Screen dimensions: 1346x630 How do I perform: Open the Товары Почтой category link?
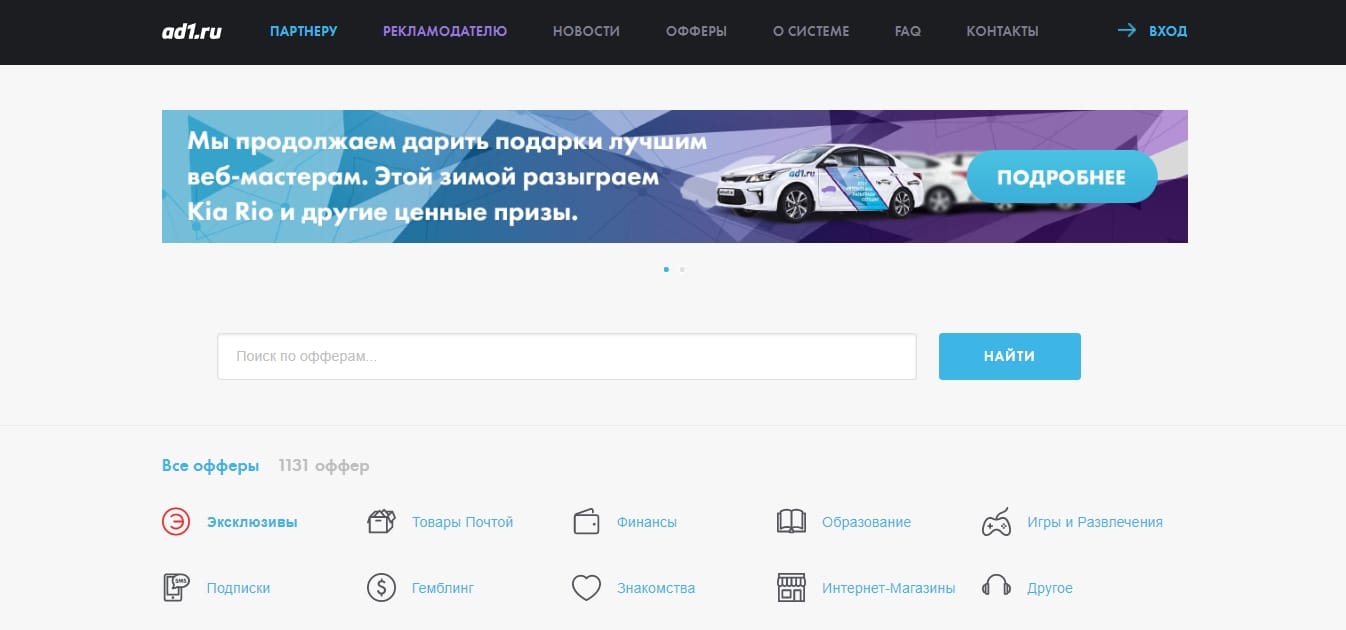462,522
